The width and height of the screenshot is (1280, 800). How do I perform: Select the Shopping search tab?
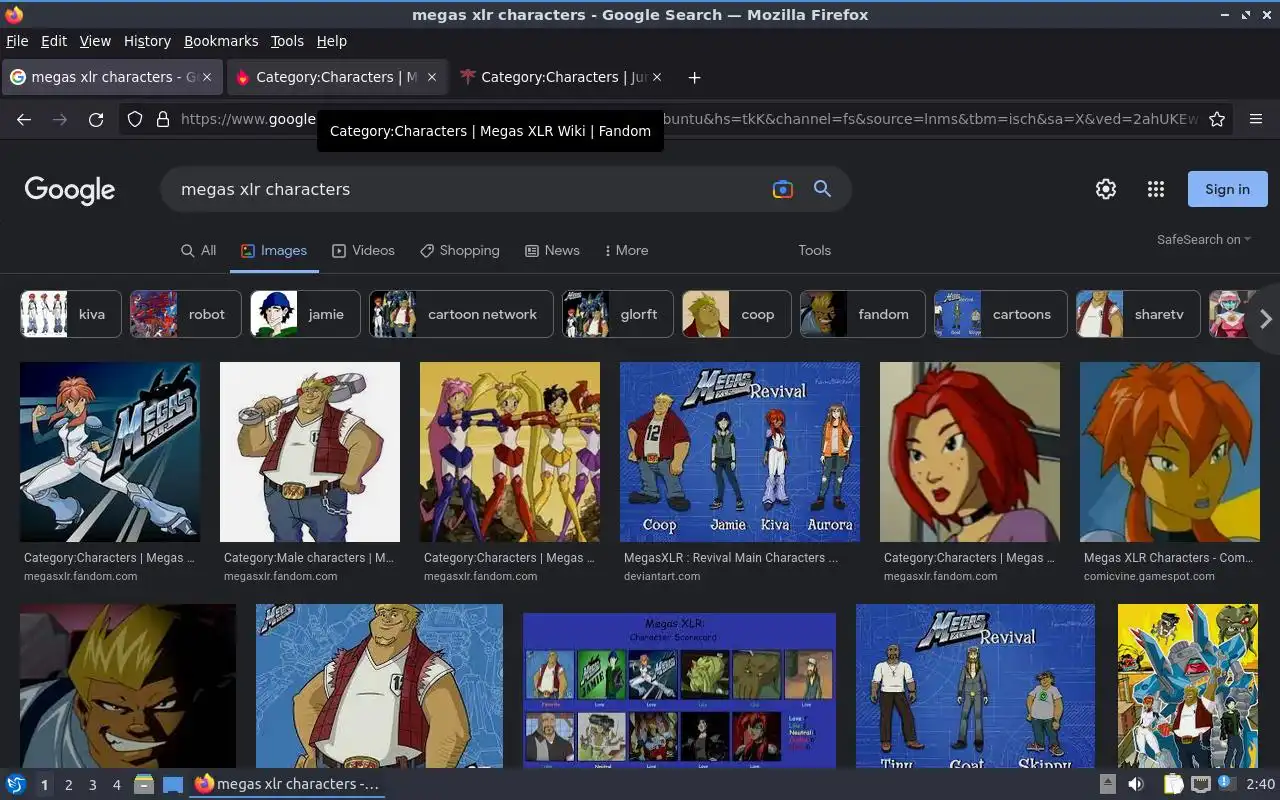(x=459, y=250)
